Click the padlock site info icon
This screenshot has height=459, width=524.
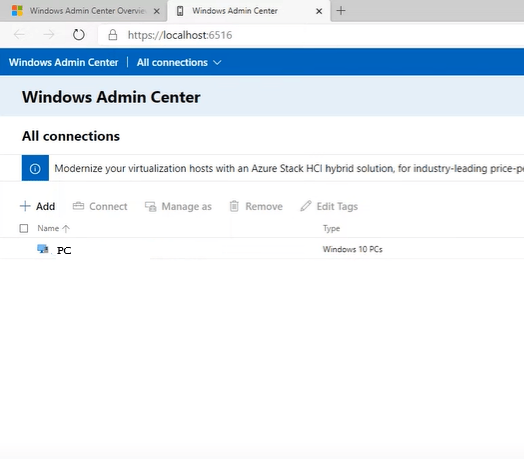point(113,35)
